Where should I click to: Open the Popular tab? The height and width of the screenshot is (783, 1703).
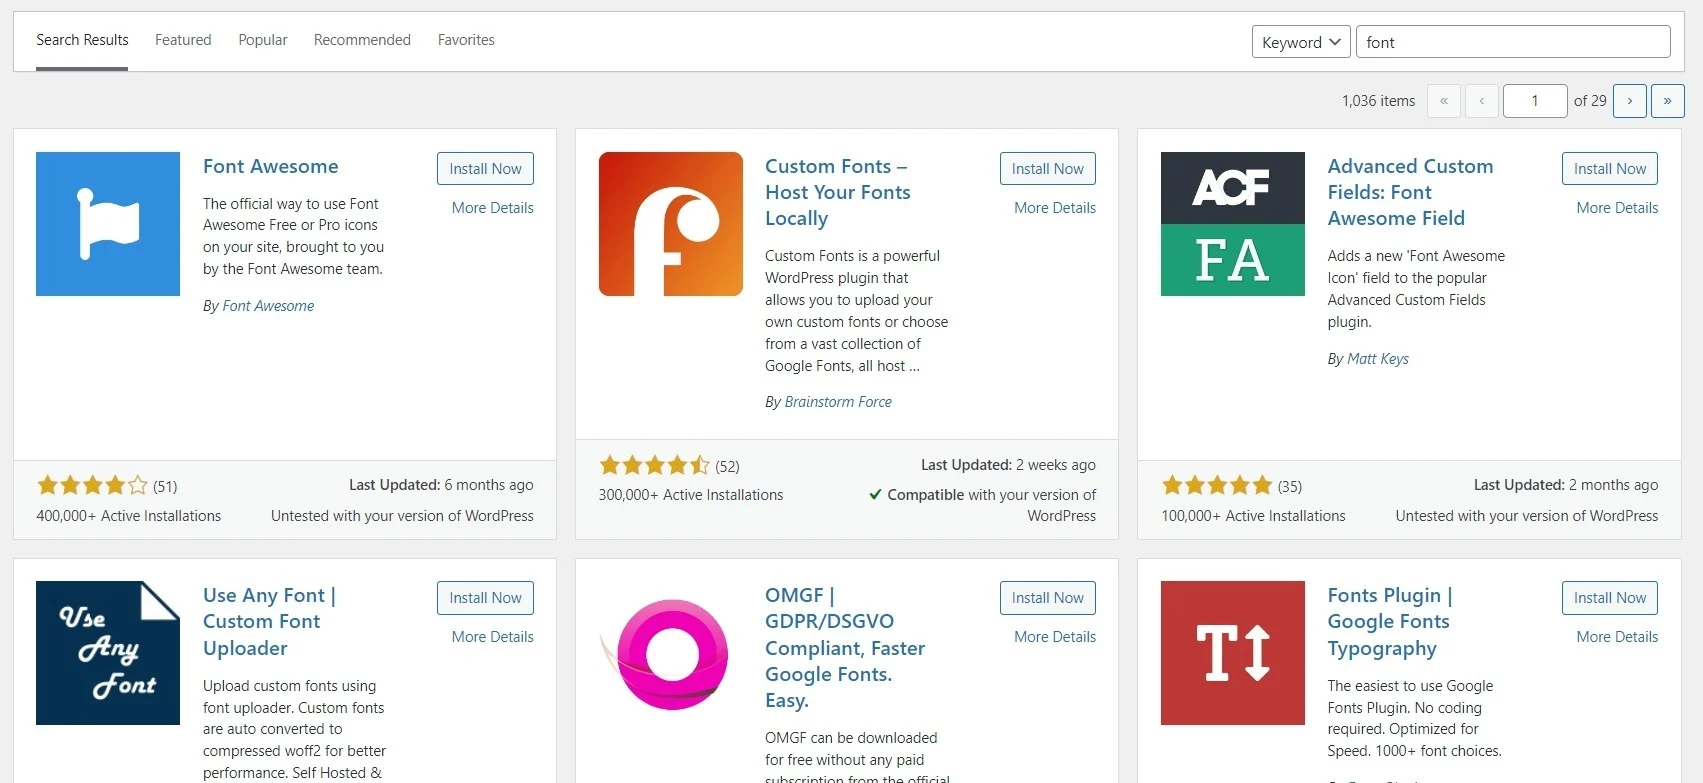click(263, 40)
